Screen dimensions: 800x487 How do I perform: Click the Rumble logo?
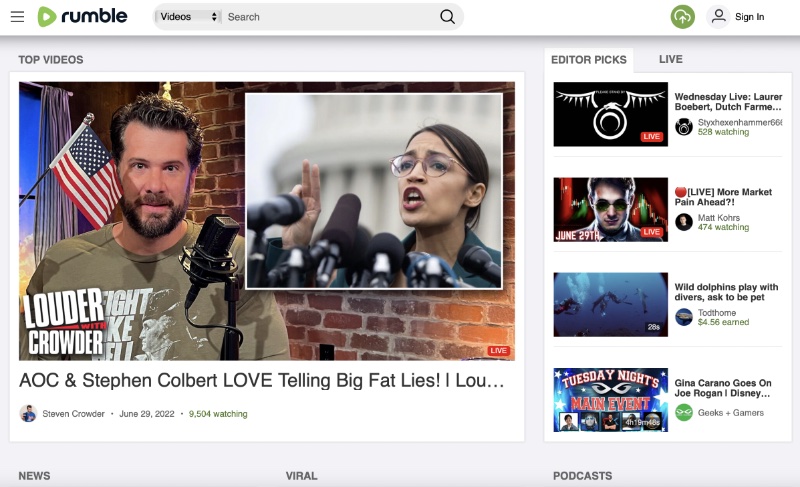click(x=83, y=16)
